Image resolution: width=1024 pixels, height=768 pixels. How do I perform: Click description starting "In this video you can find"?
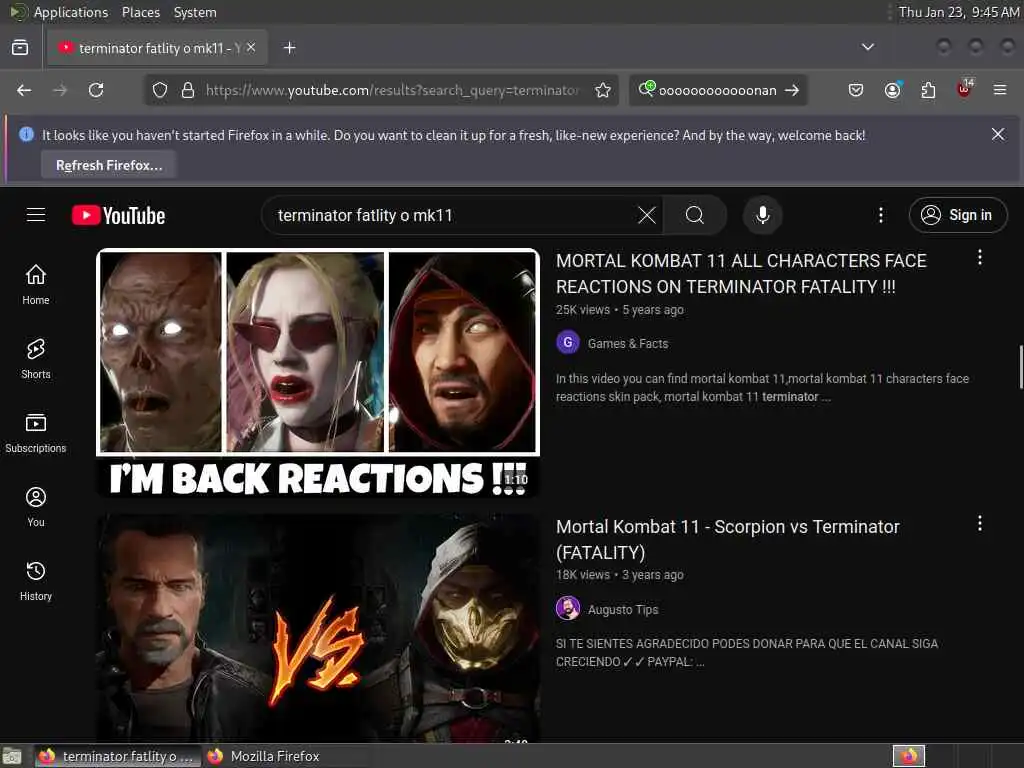pos(762,387)
